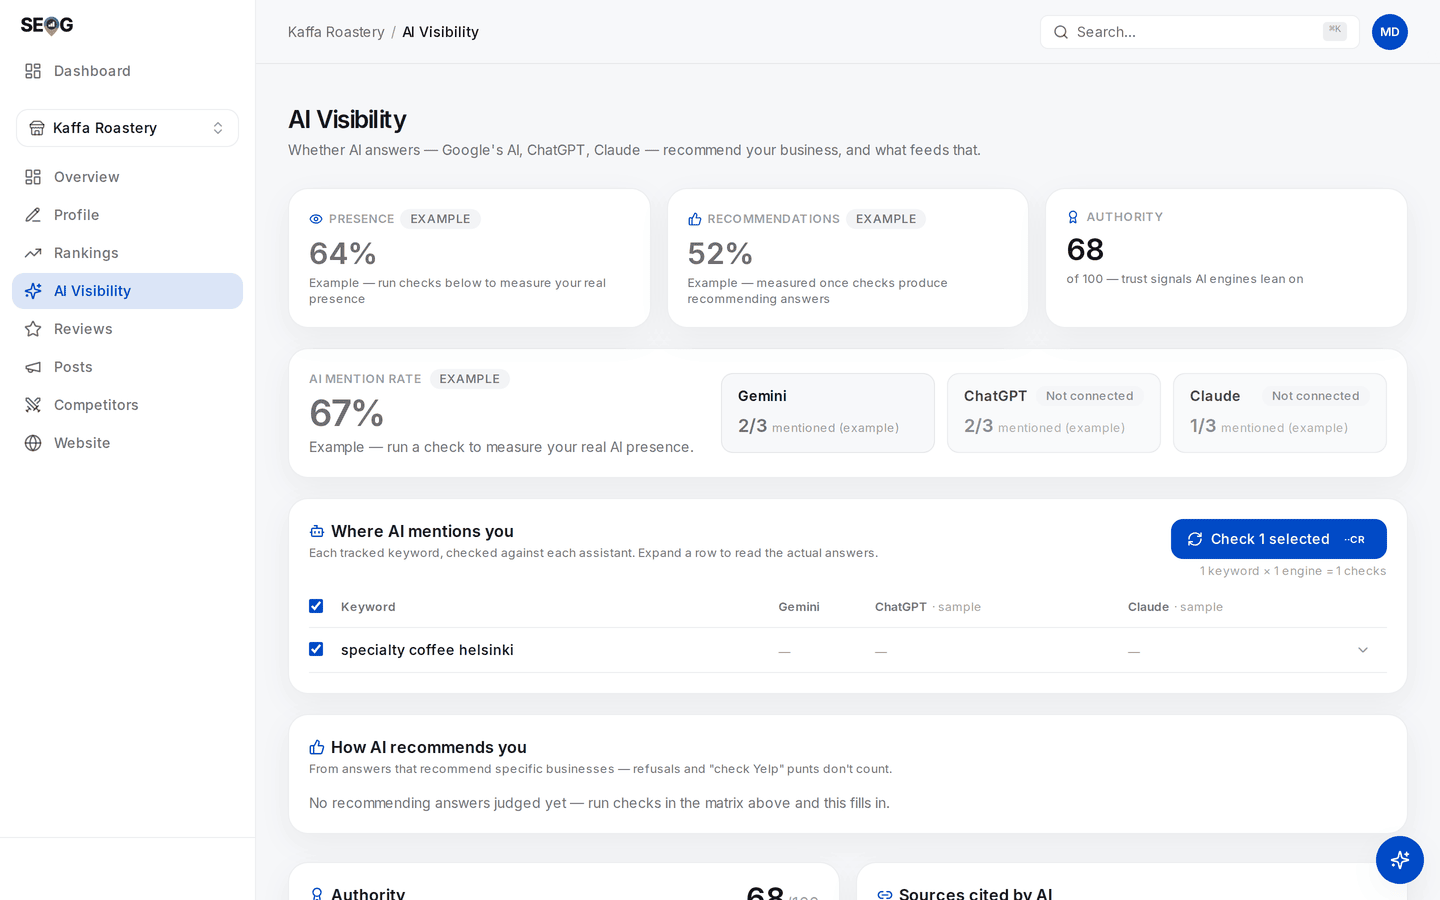1440x900 pixels.
Task: Click the ChatGPT Not connected card
Action: pos(1054,413)
